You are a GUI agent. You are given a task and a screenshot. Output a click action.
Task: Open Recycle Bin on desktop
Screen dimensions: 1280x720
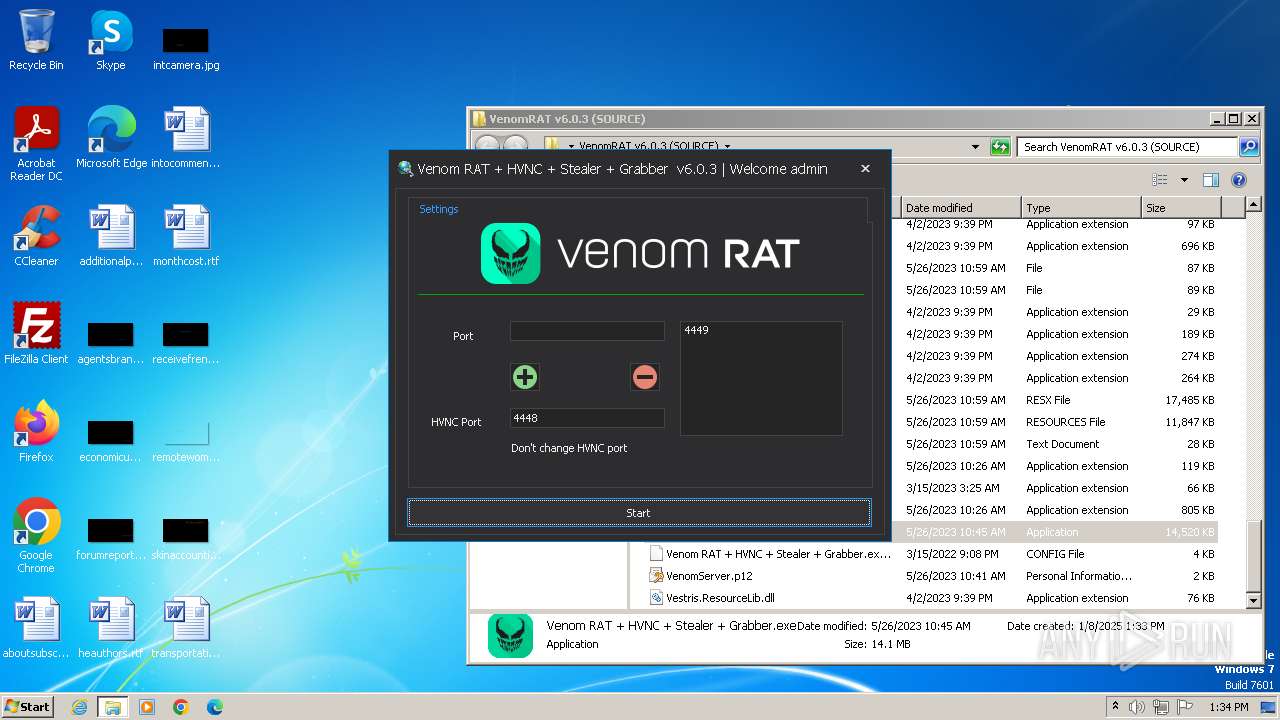point(36,40)
